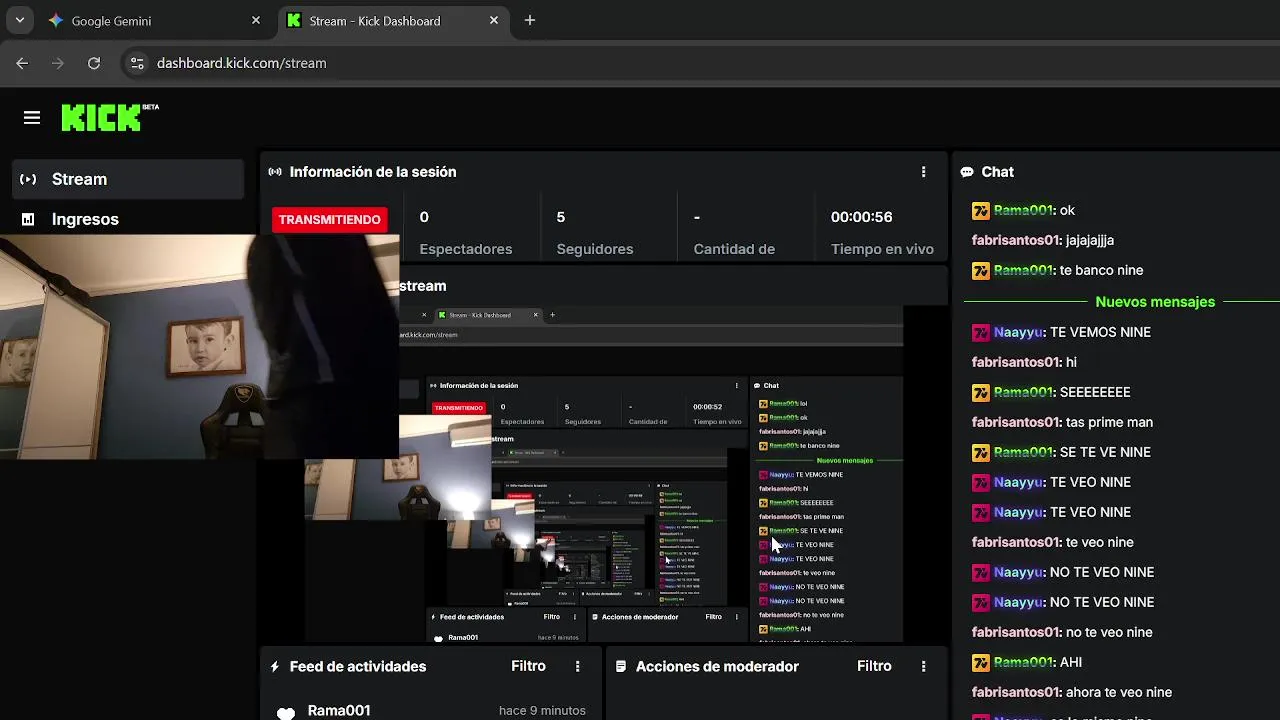Click Rama001 badge icon beside 'SE TE VE NINE'
The width and height of the screenshot is (1280, 720).
[981, 452]
